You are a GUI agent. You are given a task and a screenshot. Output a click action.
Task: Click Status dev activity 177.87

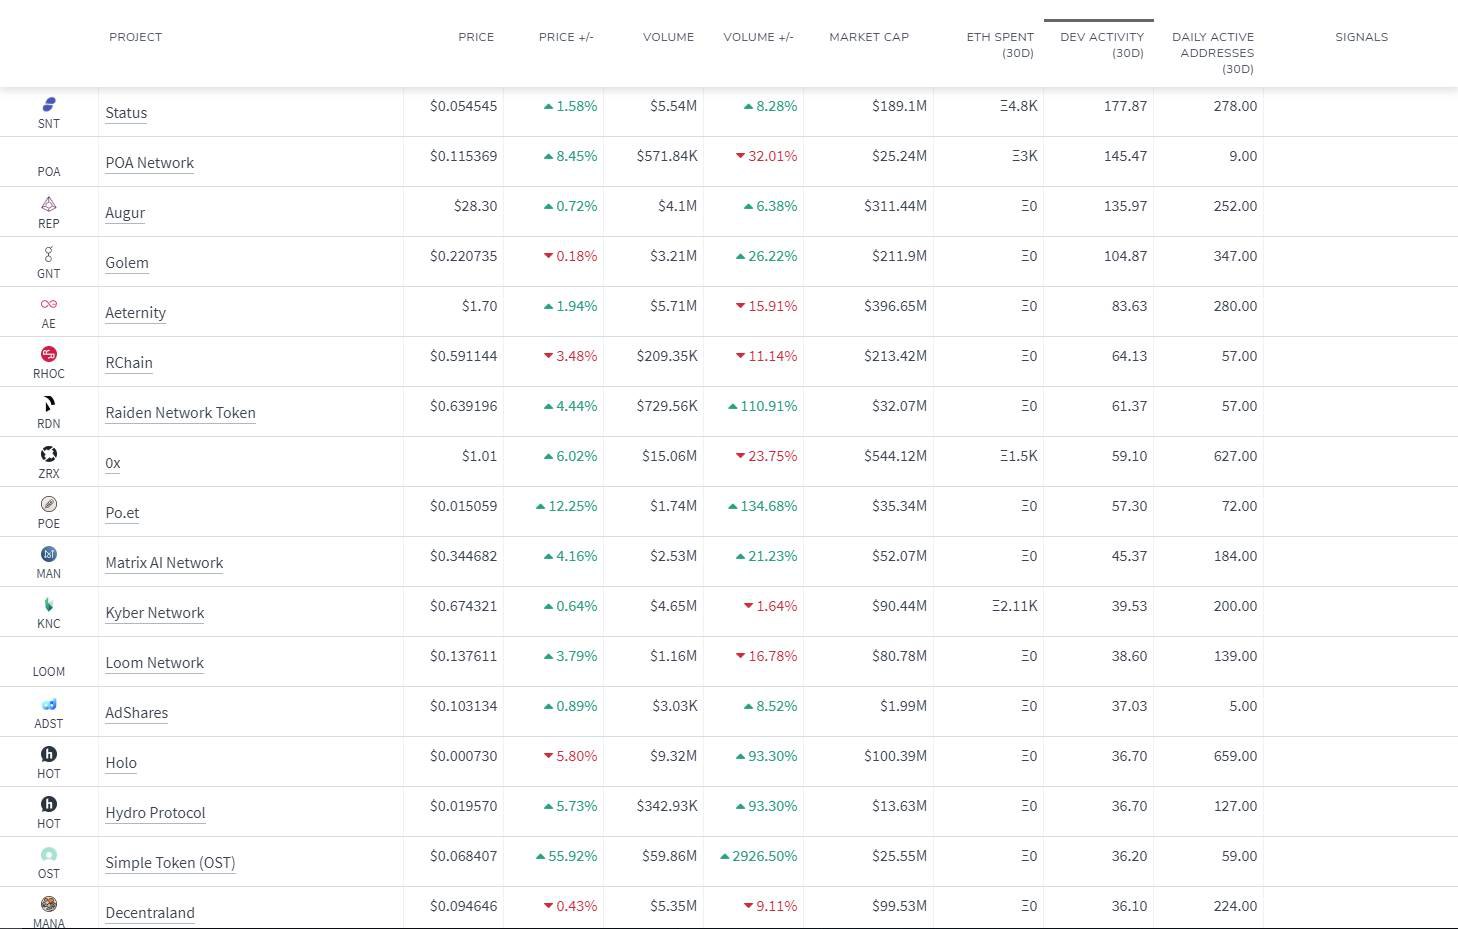click(1125, 106)
